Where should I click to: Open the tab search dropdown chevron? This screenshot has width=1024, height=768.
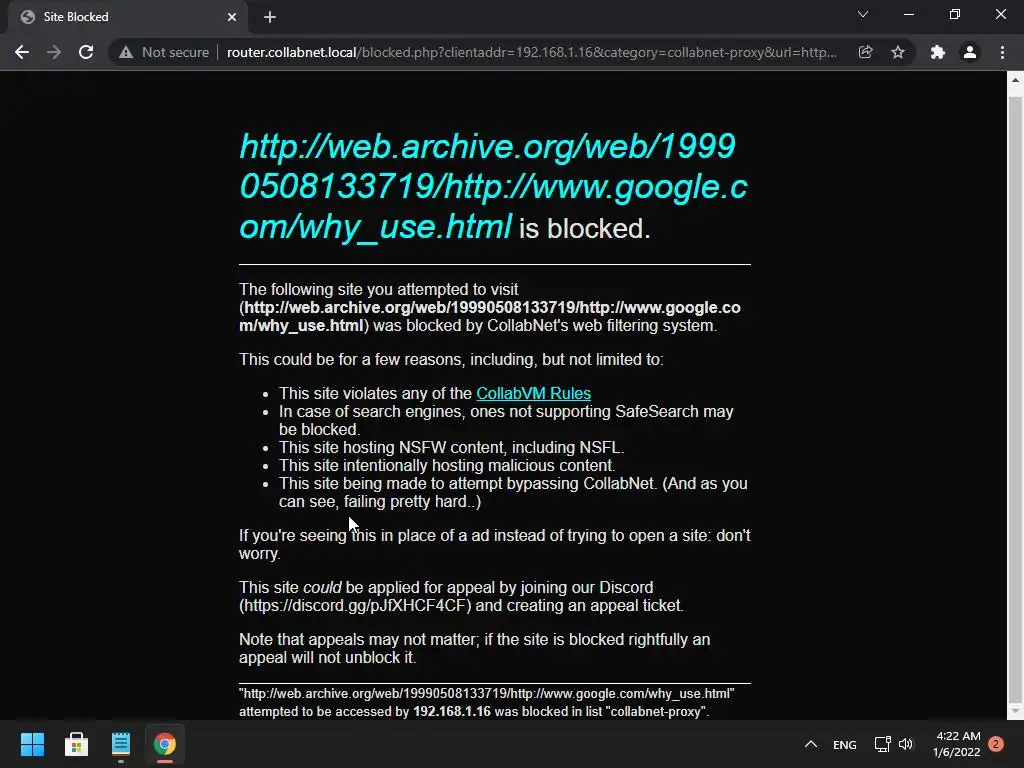click(863, 14)
